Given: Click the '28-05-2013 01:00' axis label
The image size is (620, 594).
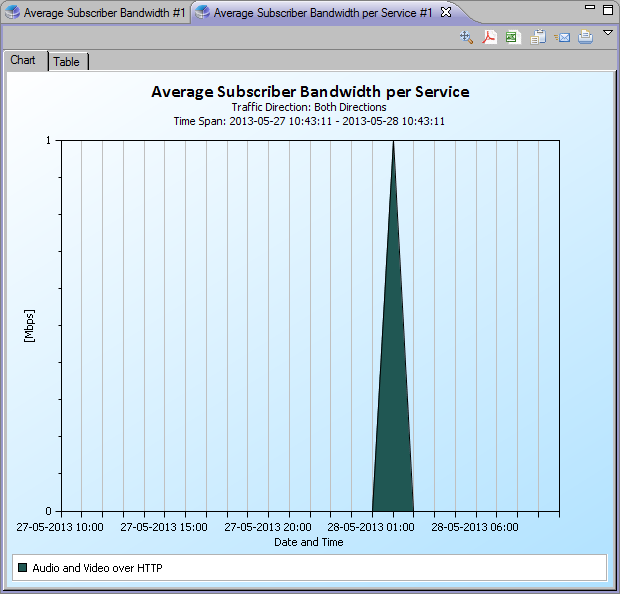Looking at the screenshot, I should pyautogui.click(x=371, y=527).
